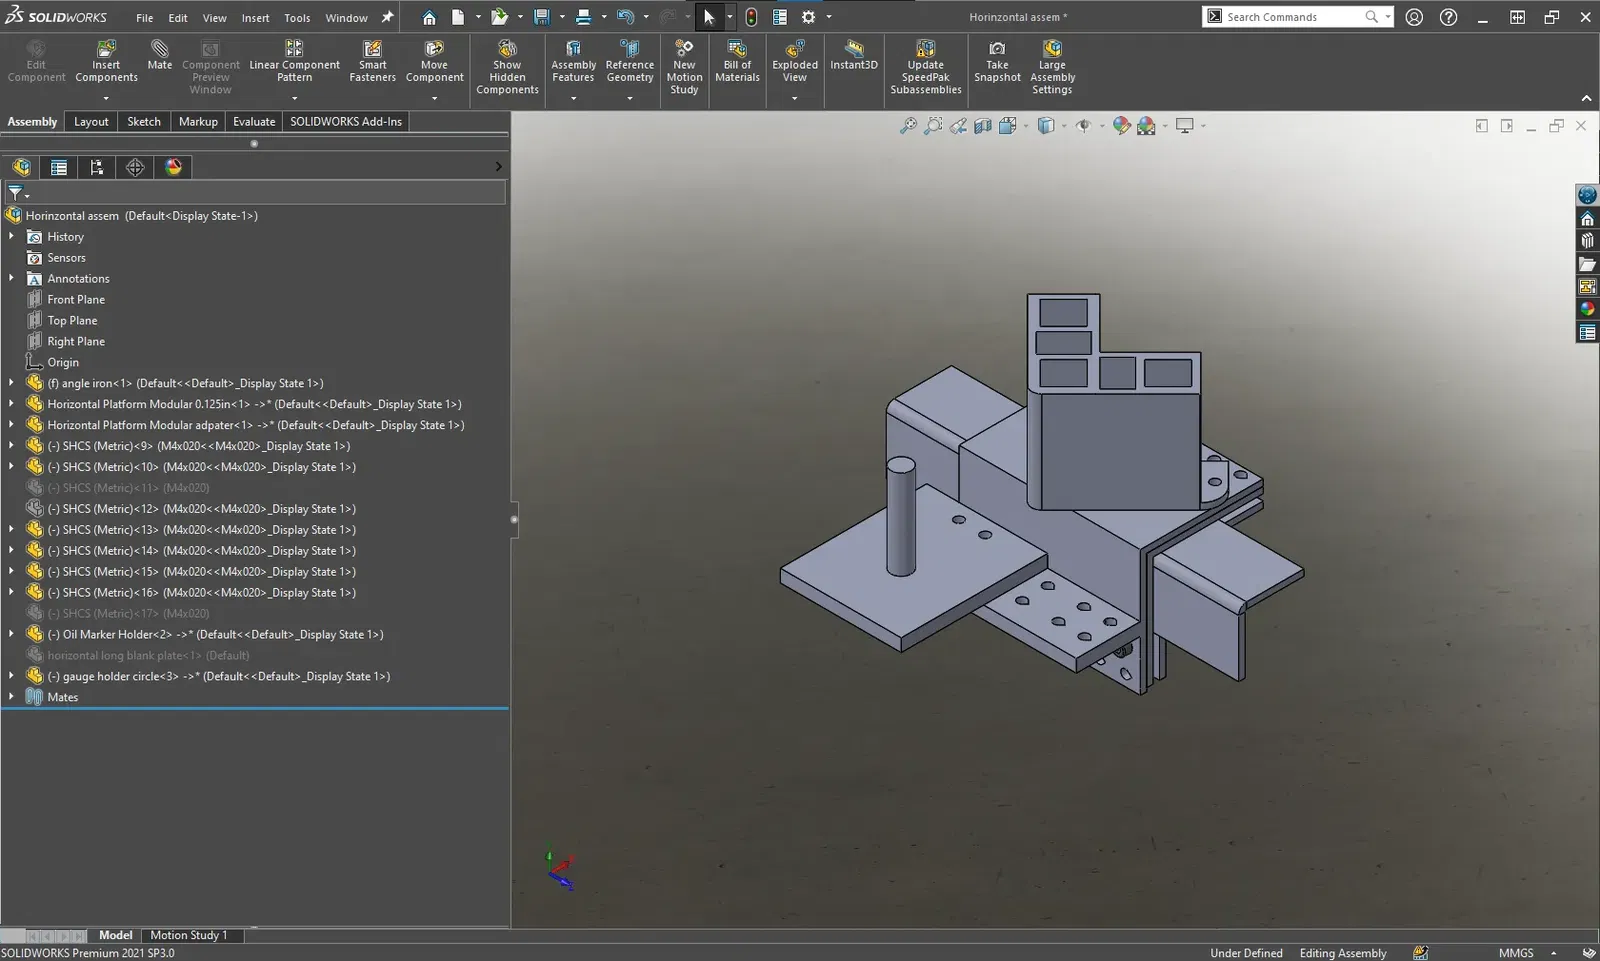Click Take Snapshot icon
The image size is (1600, 961).
tap(997, 49)
